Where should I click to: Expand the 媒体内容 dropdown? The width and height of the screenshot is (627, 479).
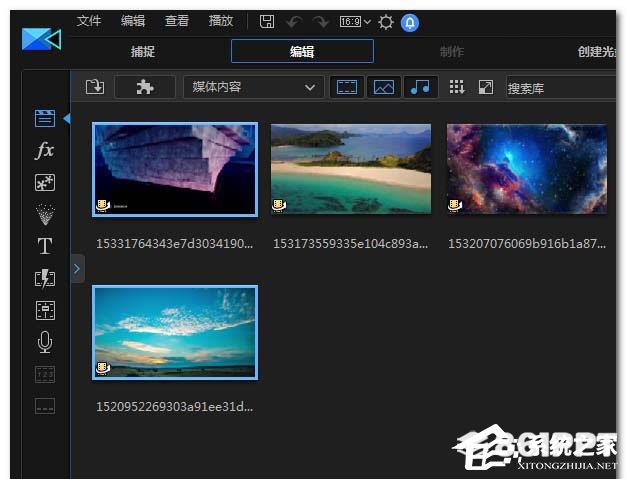[254, 87]
